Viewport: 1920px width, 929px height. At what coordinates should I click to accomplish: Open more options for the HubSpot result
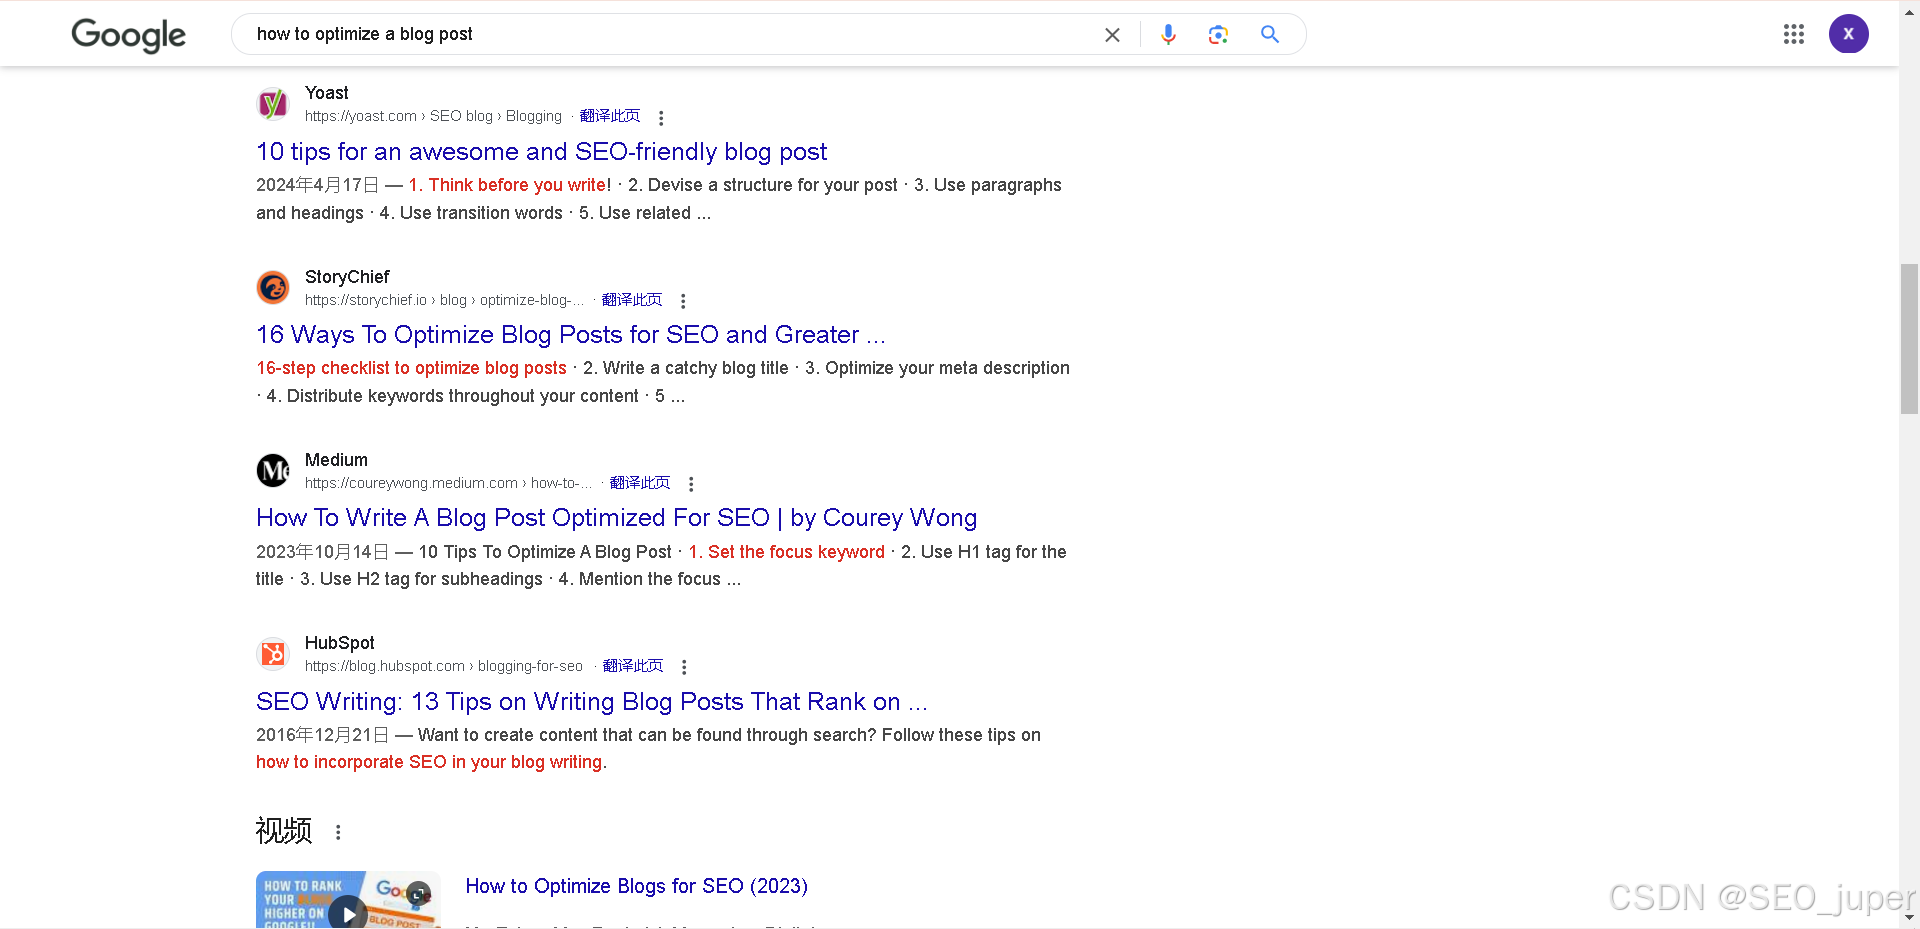684,667
